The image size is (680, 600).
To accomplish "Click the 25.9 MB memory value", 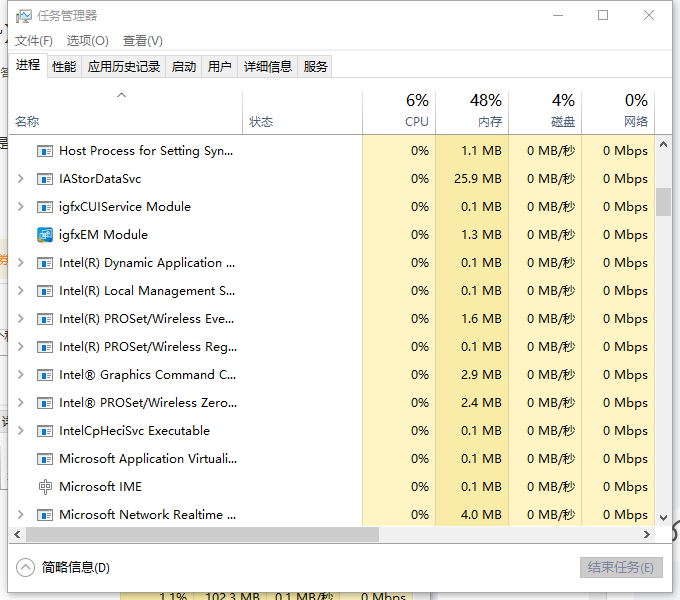I will click(478, 179).
